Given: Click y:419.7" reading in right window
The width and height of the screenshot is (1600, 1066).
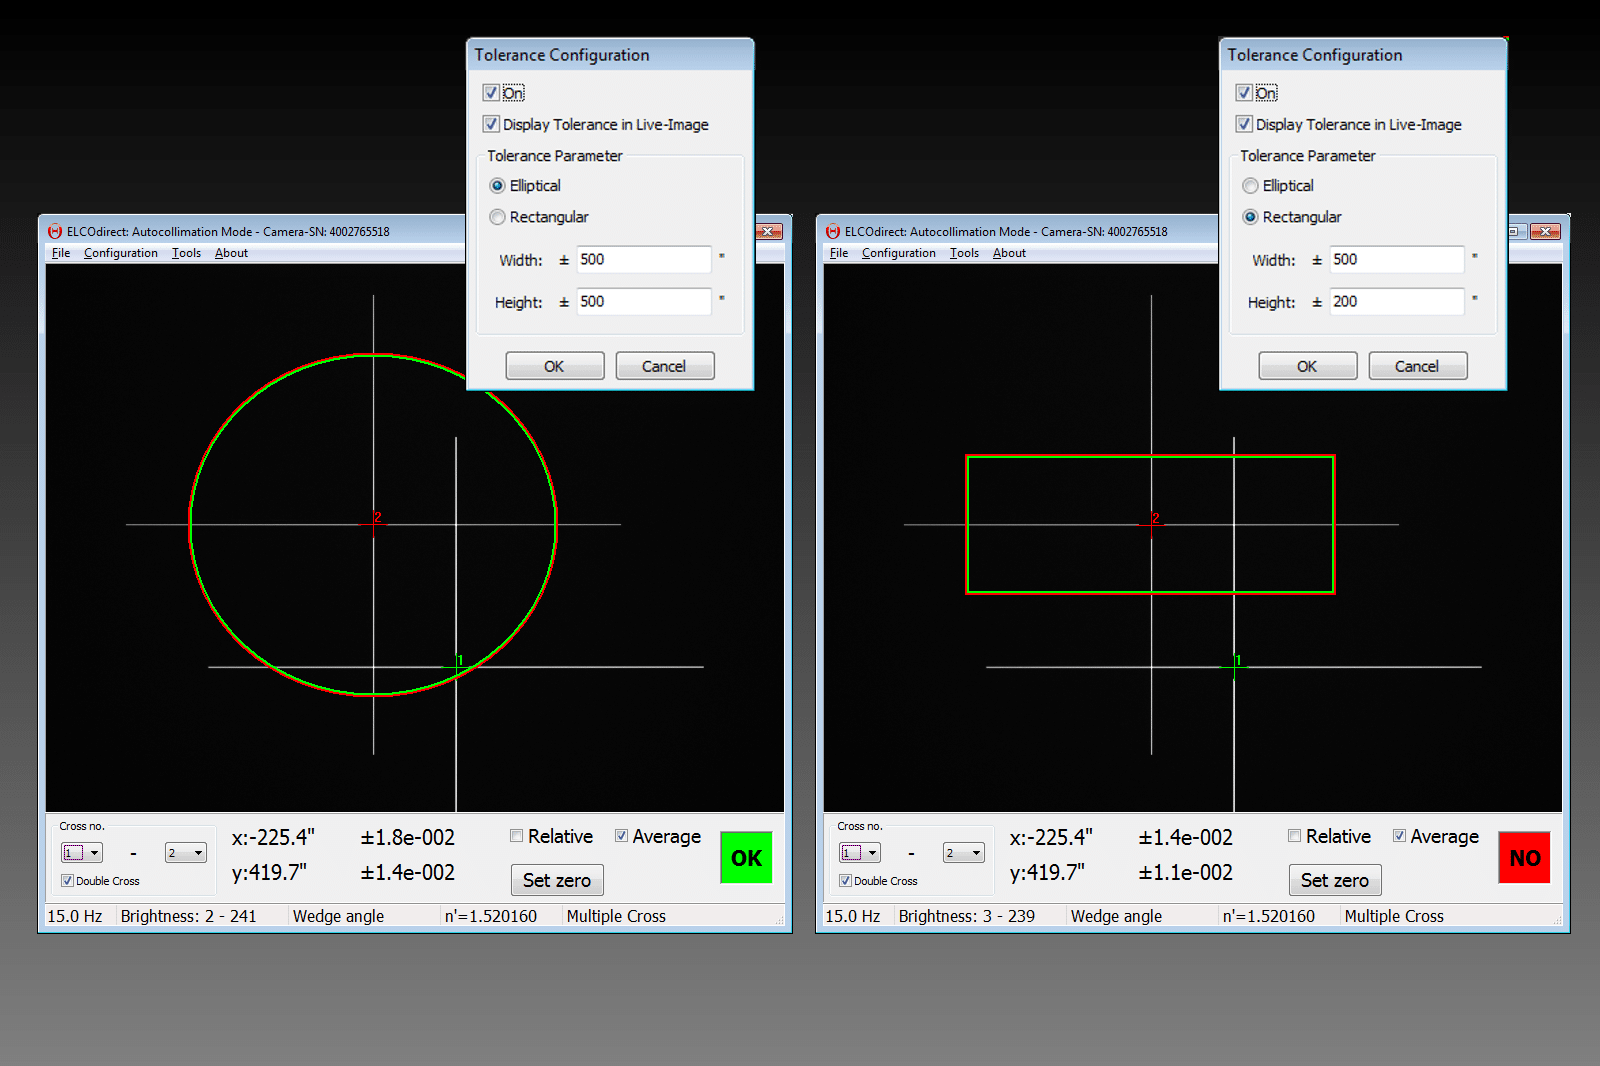Looking at the screenshot, I should click(x=1047, y=872).
